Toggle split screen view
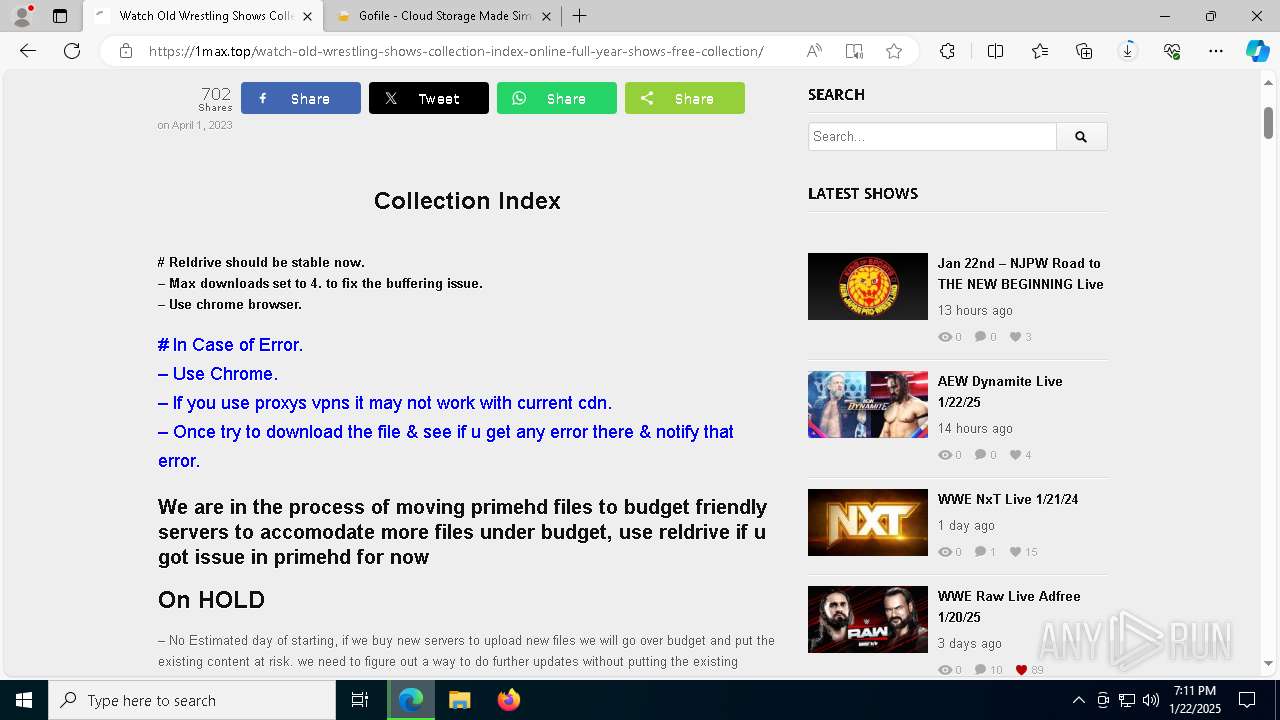The image size is (1280, 720). [x=995, y=51]
